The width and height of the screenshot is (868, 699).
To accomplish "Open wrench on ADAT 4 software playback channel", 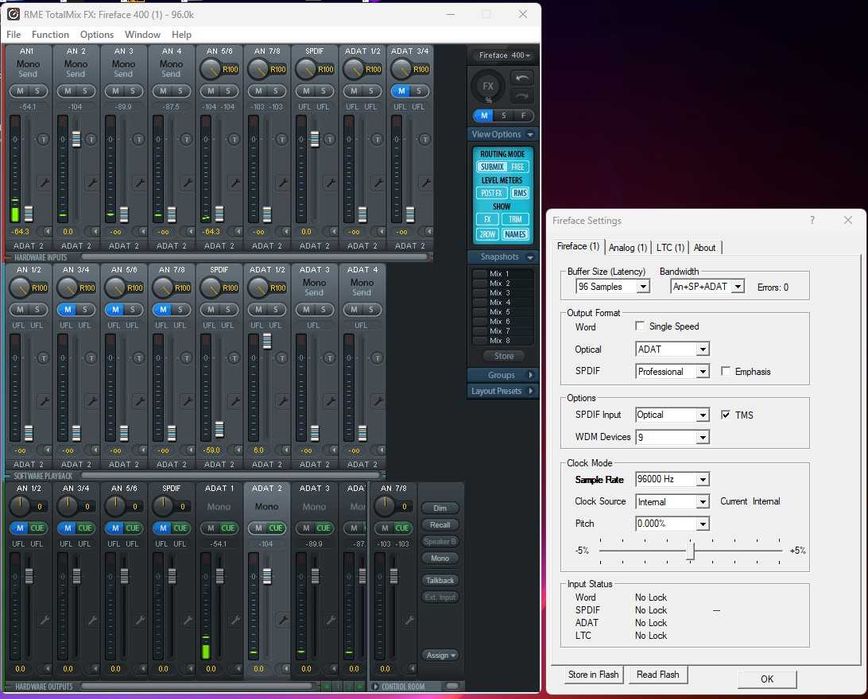I will click(x=378, y=401).
